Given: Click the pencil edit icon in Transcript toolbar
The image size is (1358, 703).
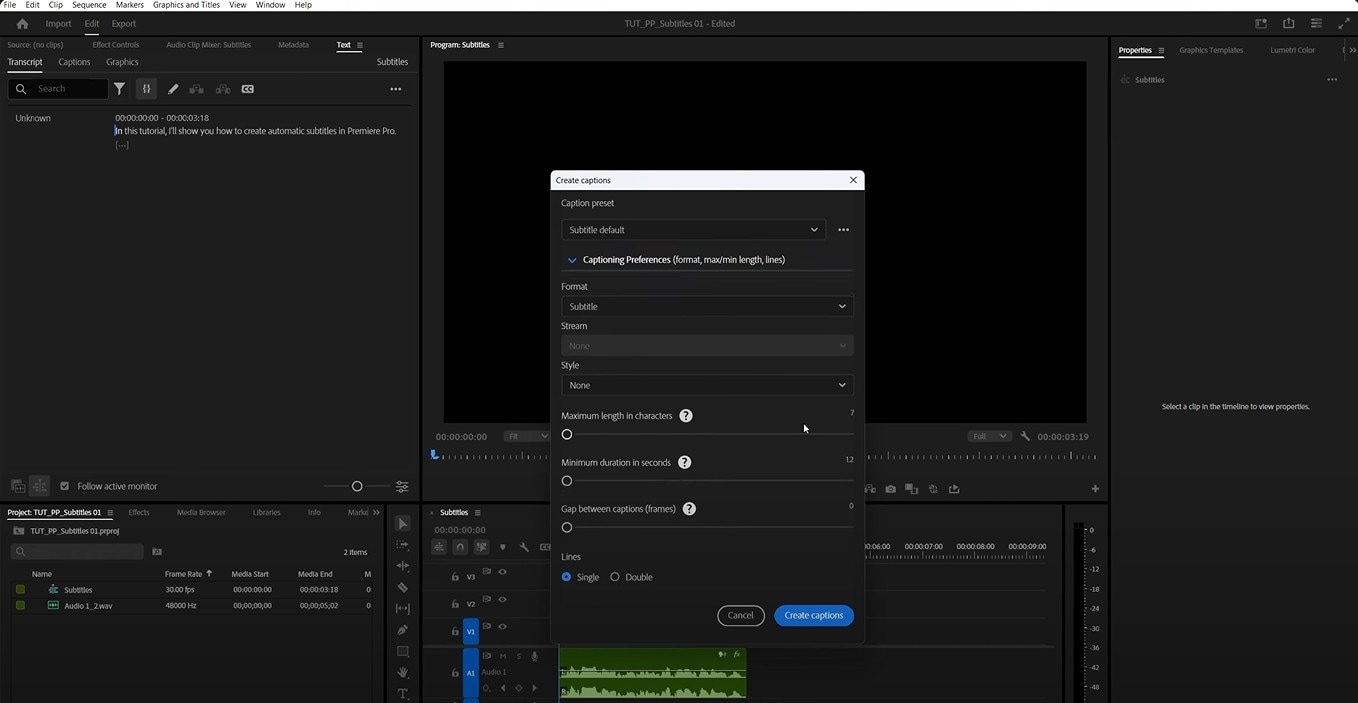Looking at the screenshot, I should coord(173,89).
